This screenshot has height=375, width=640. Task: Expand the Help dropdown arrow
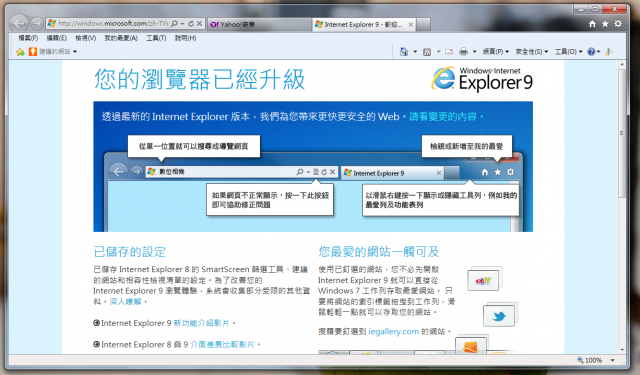pyautogui.click(x=598, y=52)
